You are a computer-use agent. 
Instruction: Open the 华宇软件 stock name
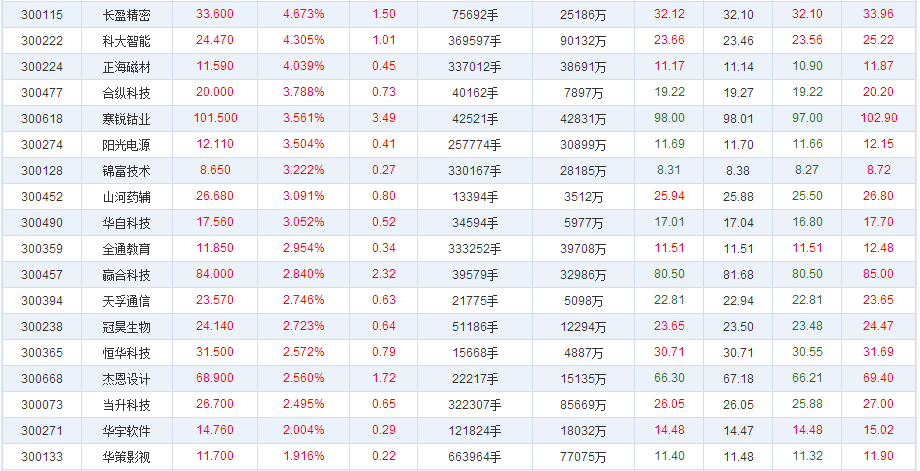coord(126,431)
